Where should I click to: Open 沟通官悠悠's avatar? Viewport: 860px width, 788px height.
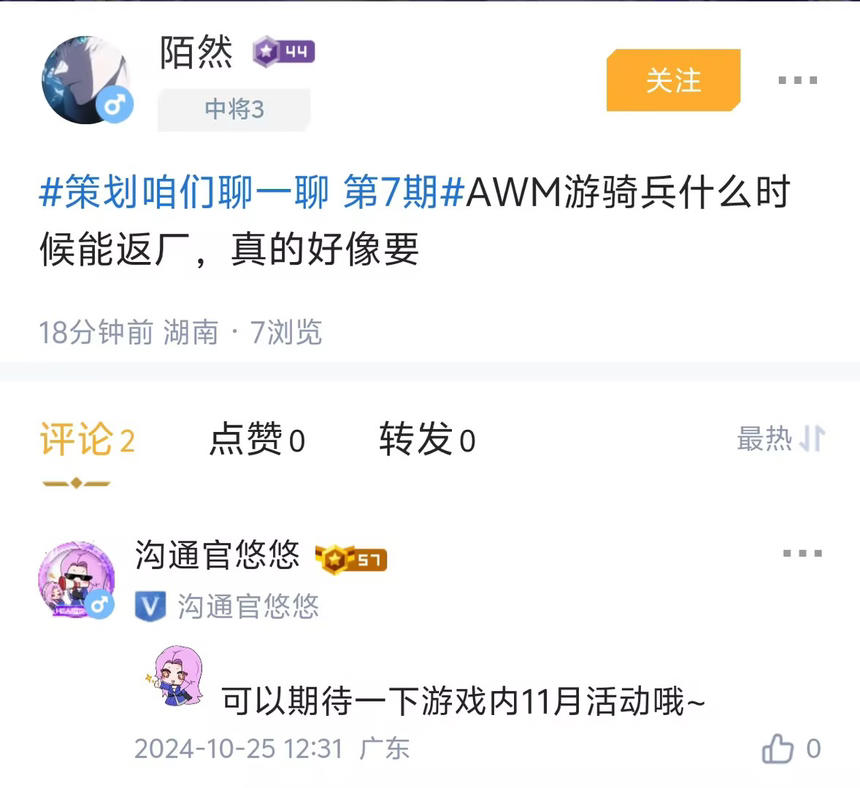click(x=76, y=579)
